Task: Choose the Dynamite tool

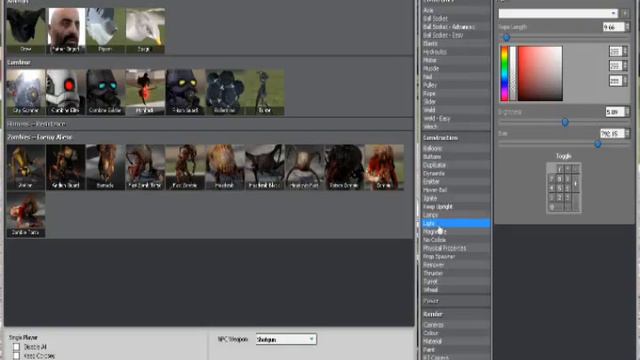Action: pyautogui.click(x=456, y=173)
